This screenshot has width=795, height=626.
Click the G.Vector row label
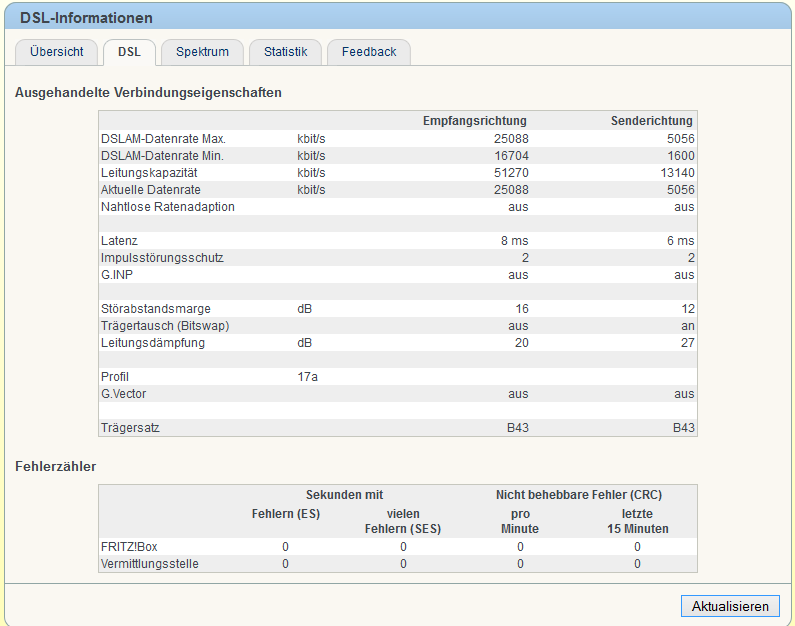pos(123,394)
